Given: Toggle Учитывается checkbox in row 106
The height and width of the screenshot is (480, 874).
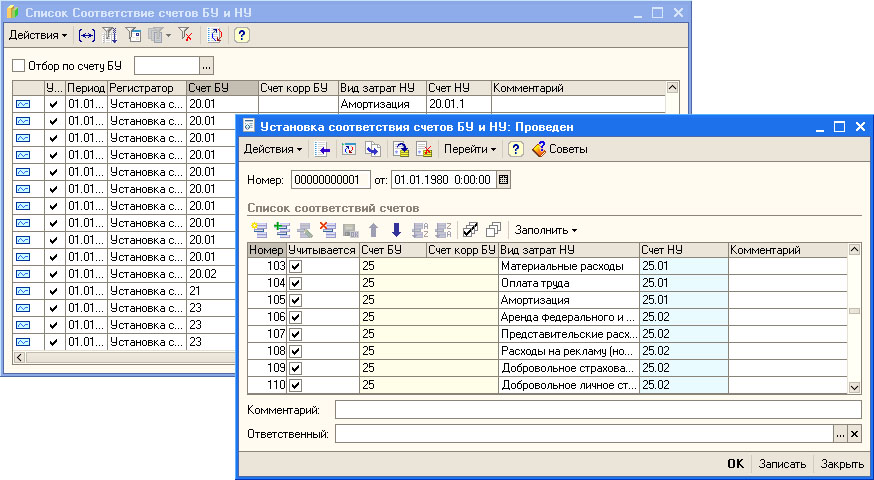Looking at the screenshot, I should point(295,317).
